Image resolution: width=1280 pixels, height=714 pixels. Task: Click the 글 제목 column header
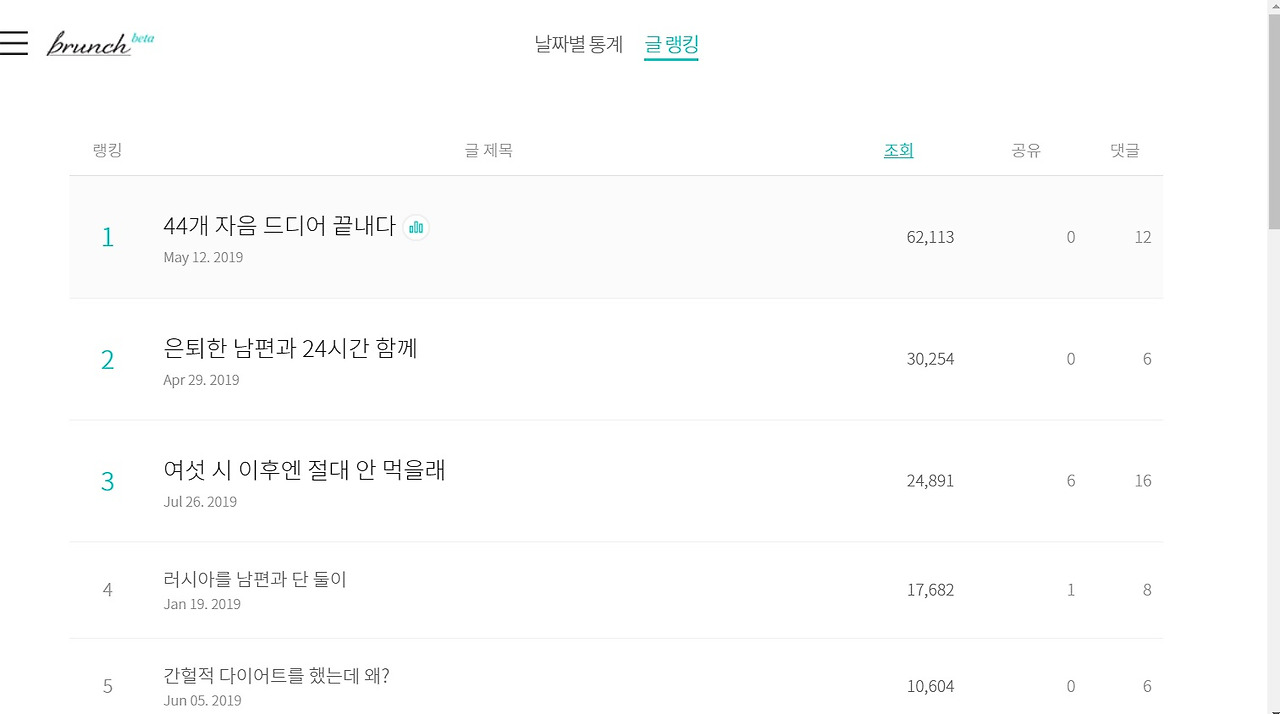click(x=488, y=151)
